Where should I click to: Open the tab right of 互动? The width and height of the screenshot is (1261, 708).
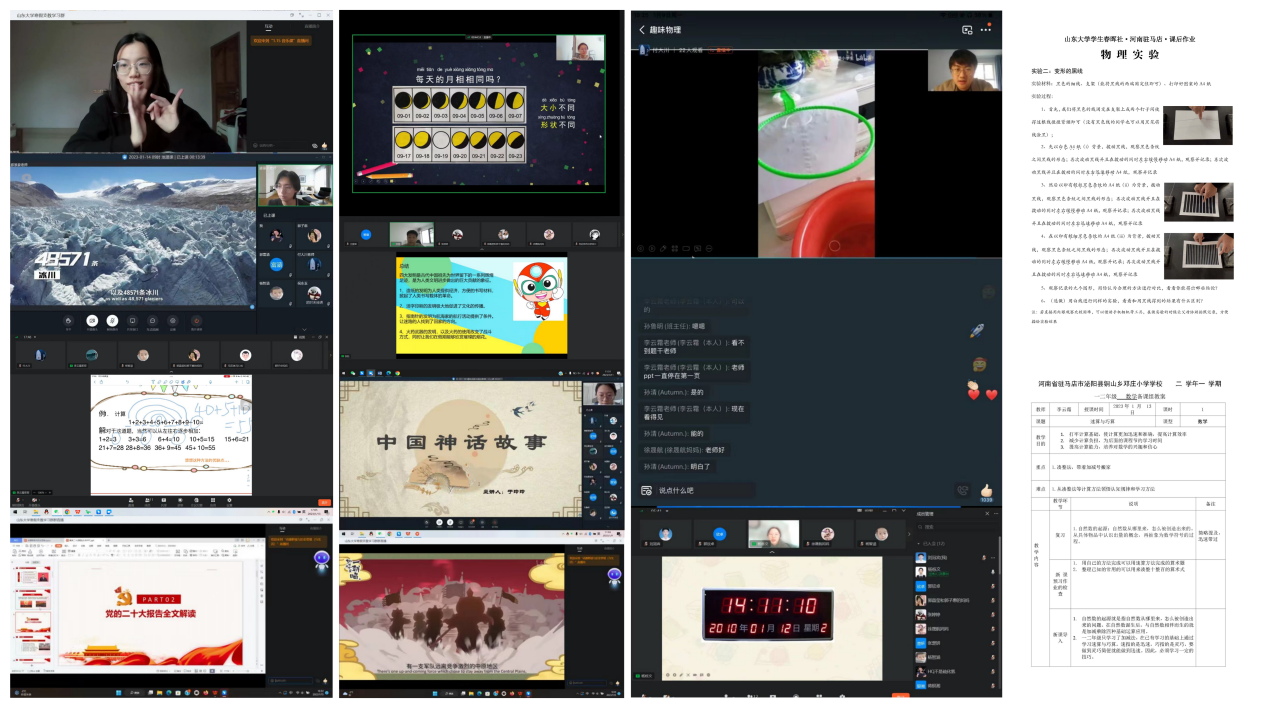pos(313,26)
